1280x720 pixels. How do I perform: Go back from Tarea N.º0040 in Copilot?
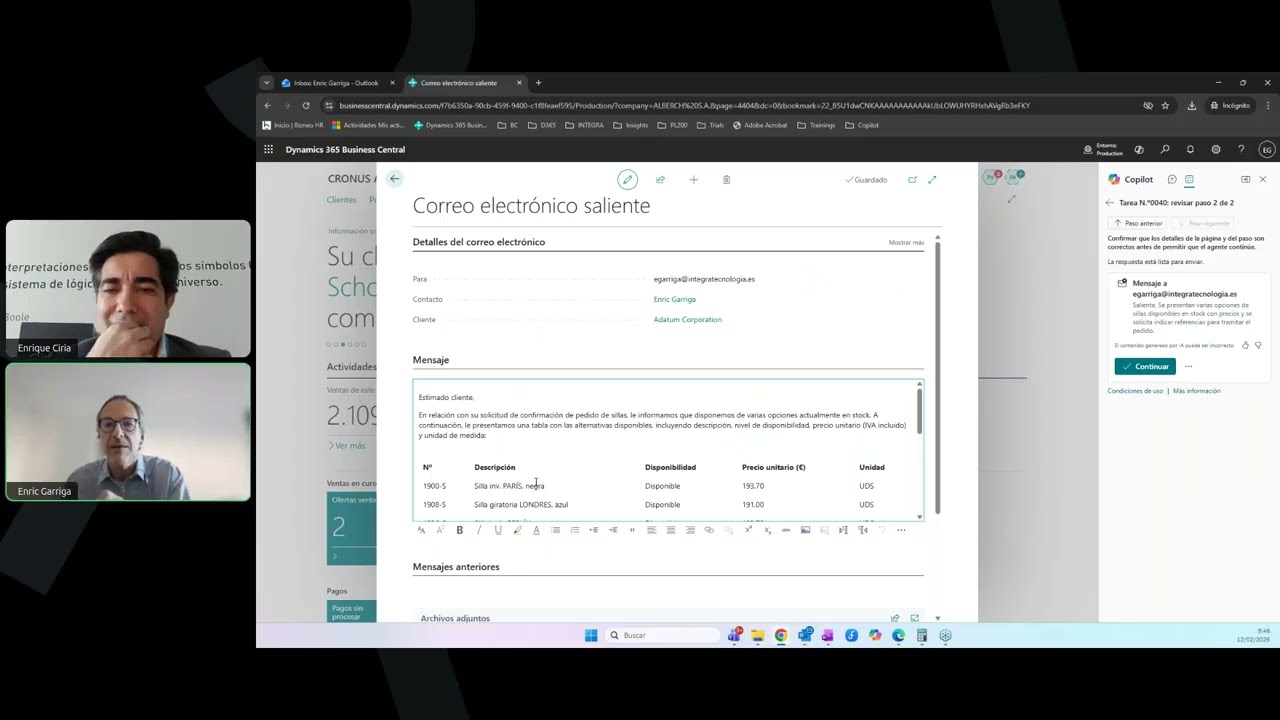(1110, 203)
